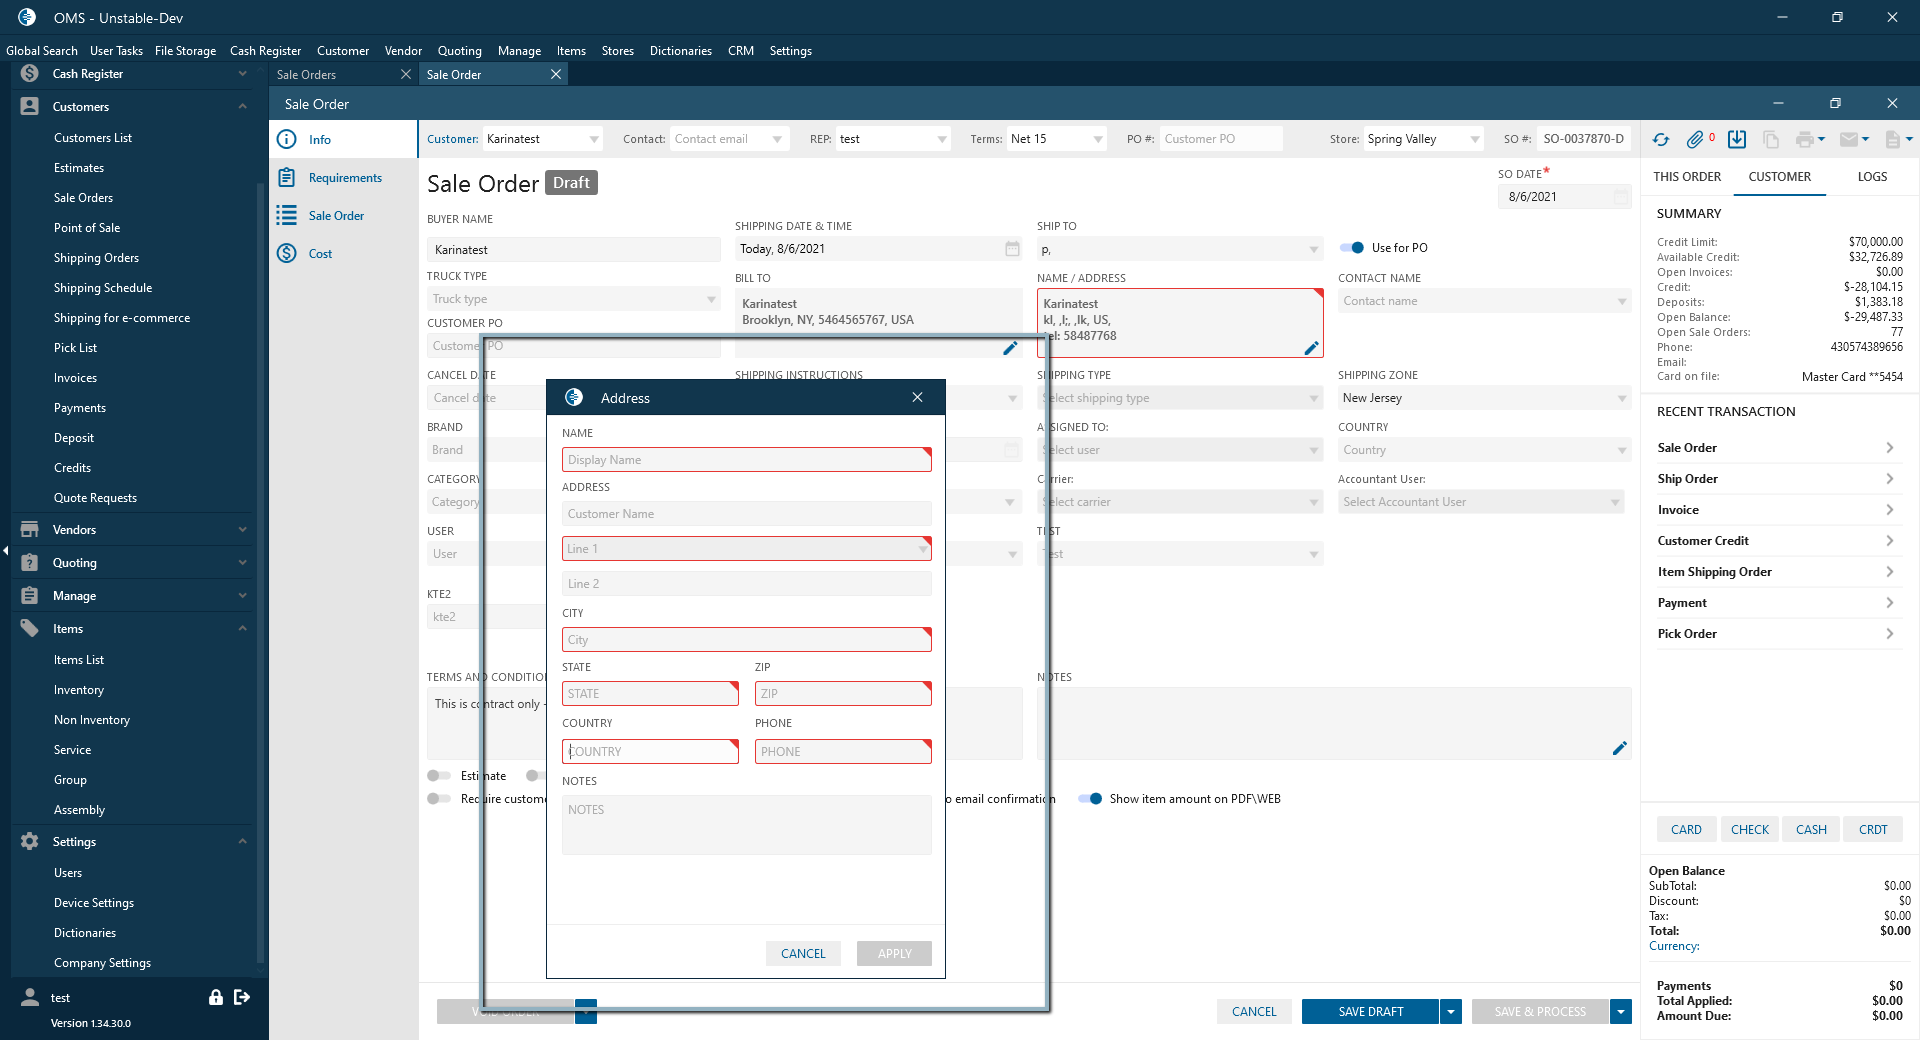Image resolution: width=1920 pixels, height=1040 pixels.
Task: Open the CRM menu
Action: [x=740, y=51]
